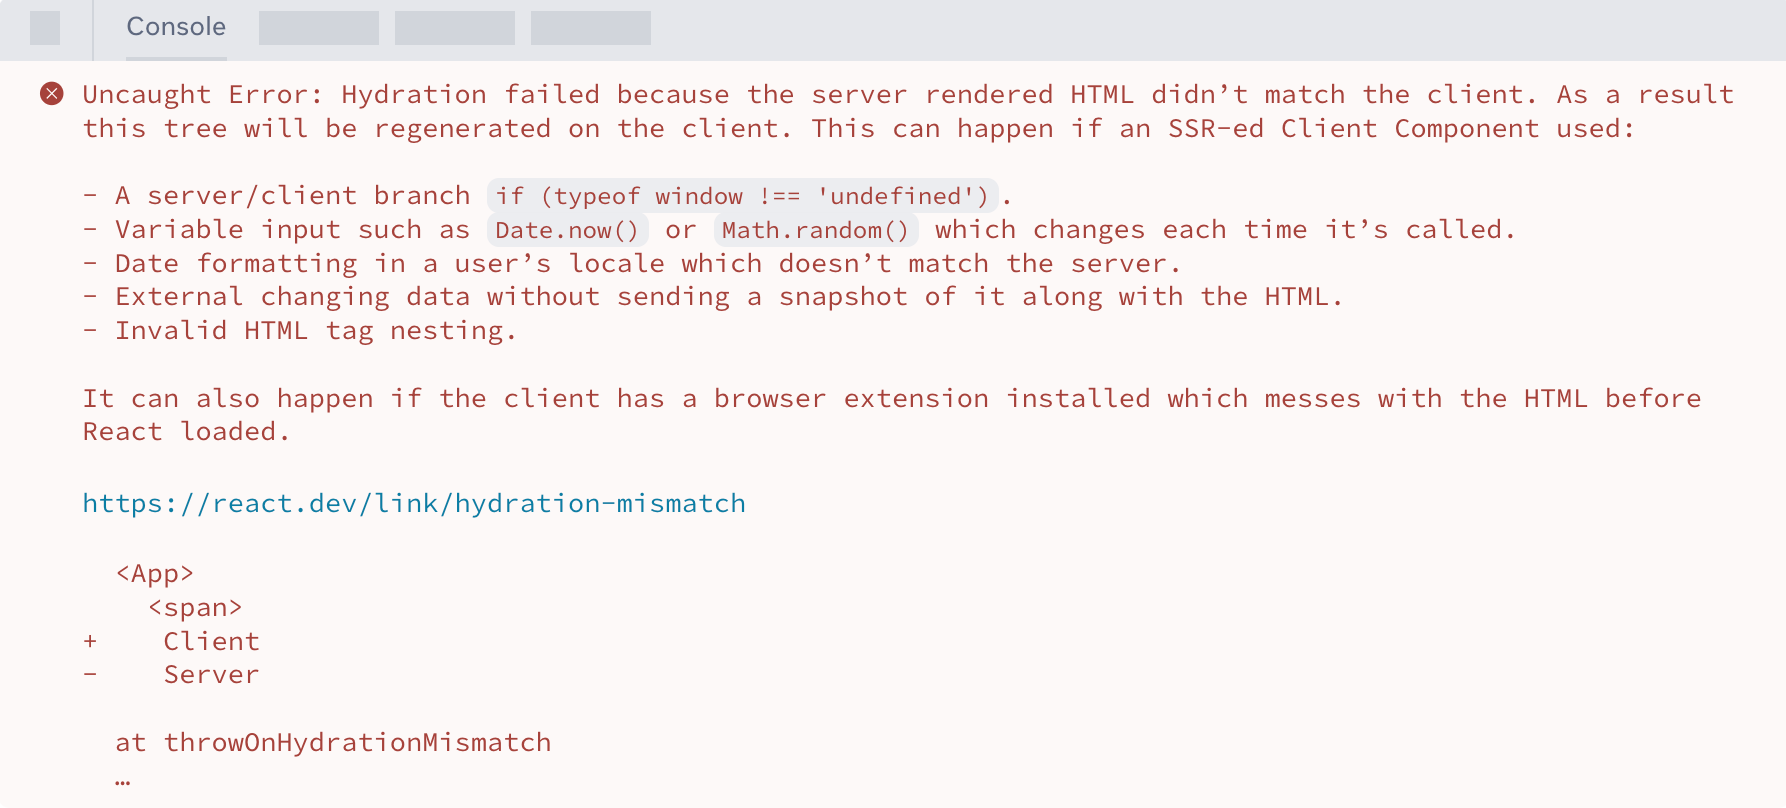This screenshot has height=808, width=1786.
Task: Click the typeof window code snippet
Action: coord(742,196)
